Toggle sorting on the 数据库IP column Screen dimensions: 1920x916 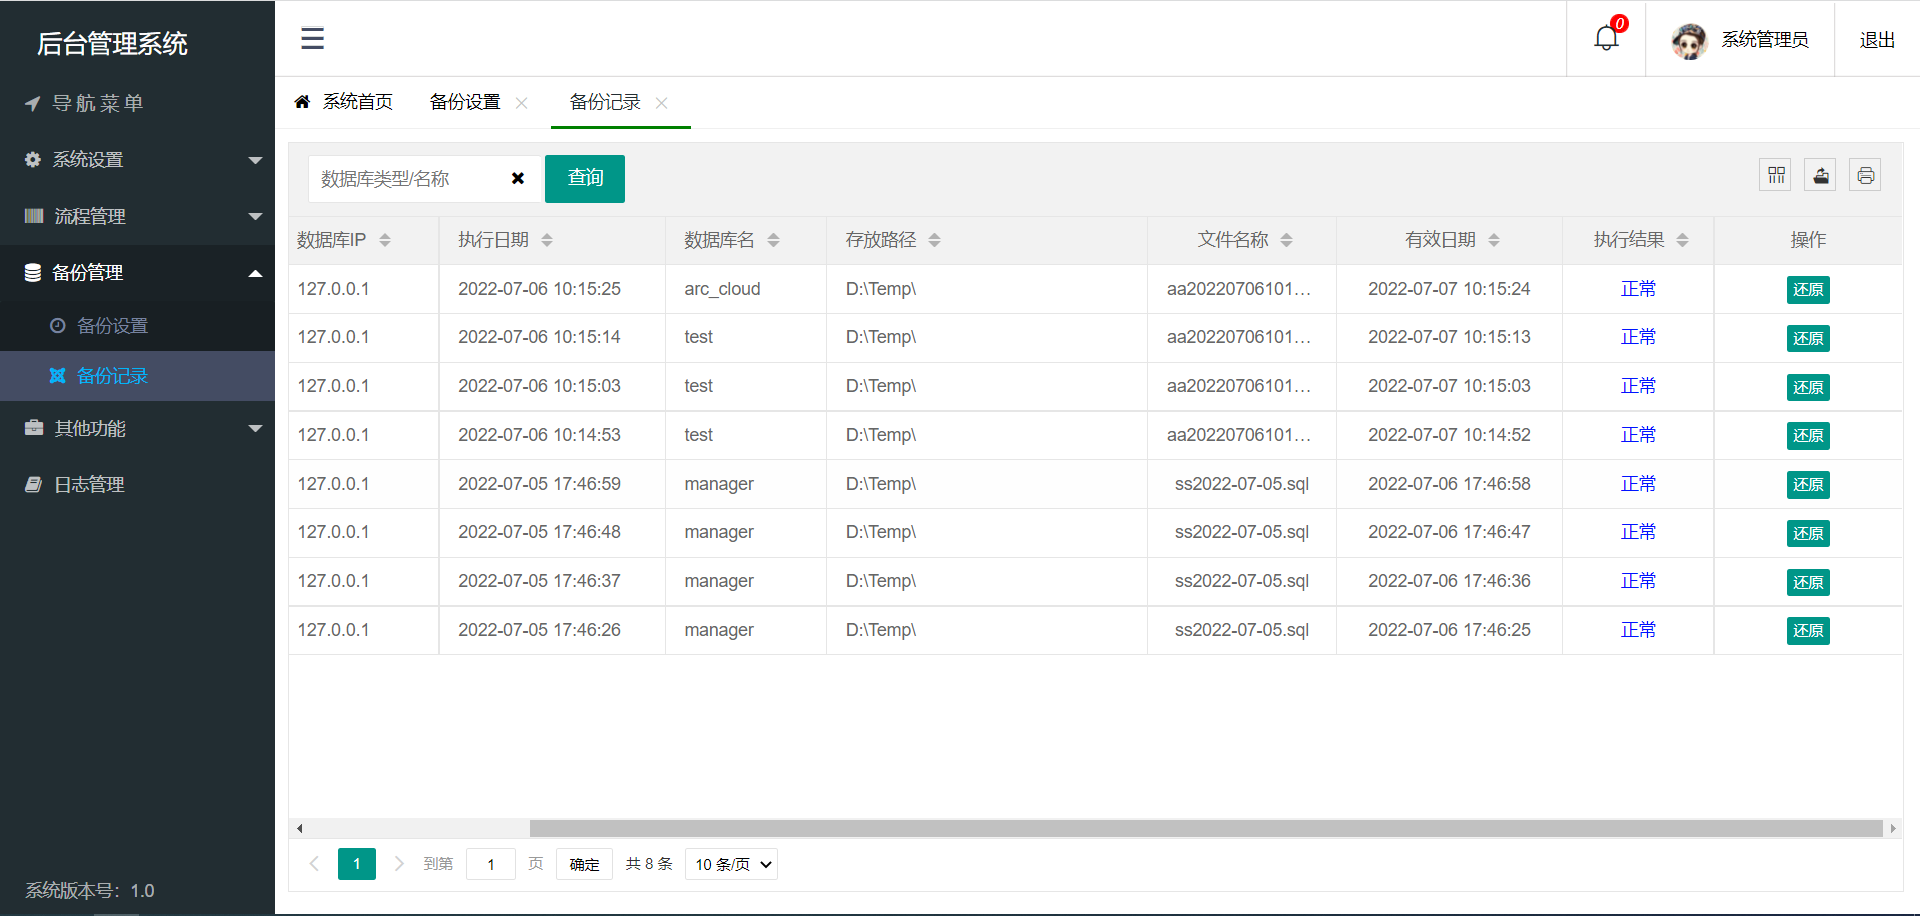click(385, 240)
